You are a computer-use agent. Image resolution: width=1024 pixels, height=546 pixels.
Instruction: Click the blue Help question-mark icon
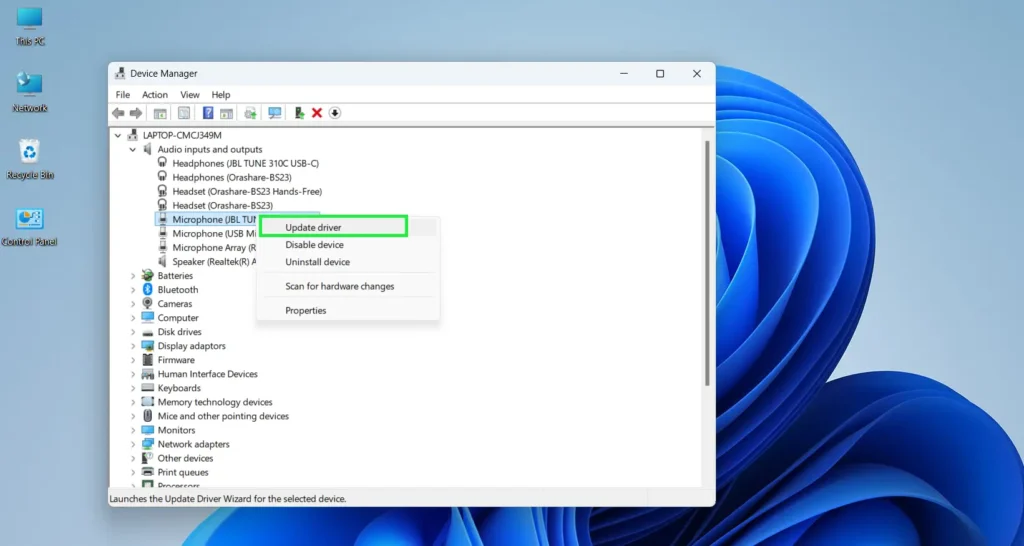pyautogui.click(x=208, y=113)
